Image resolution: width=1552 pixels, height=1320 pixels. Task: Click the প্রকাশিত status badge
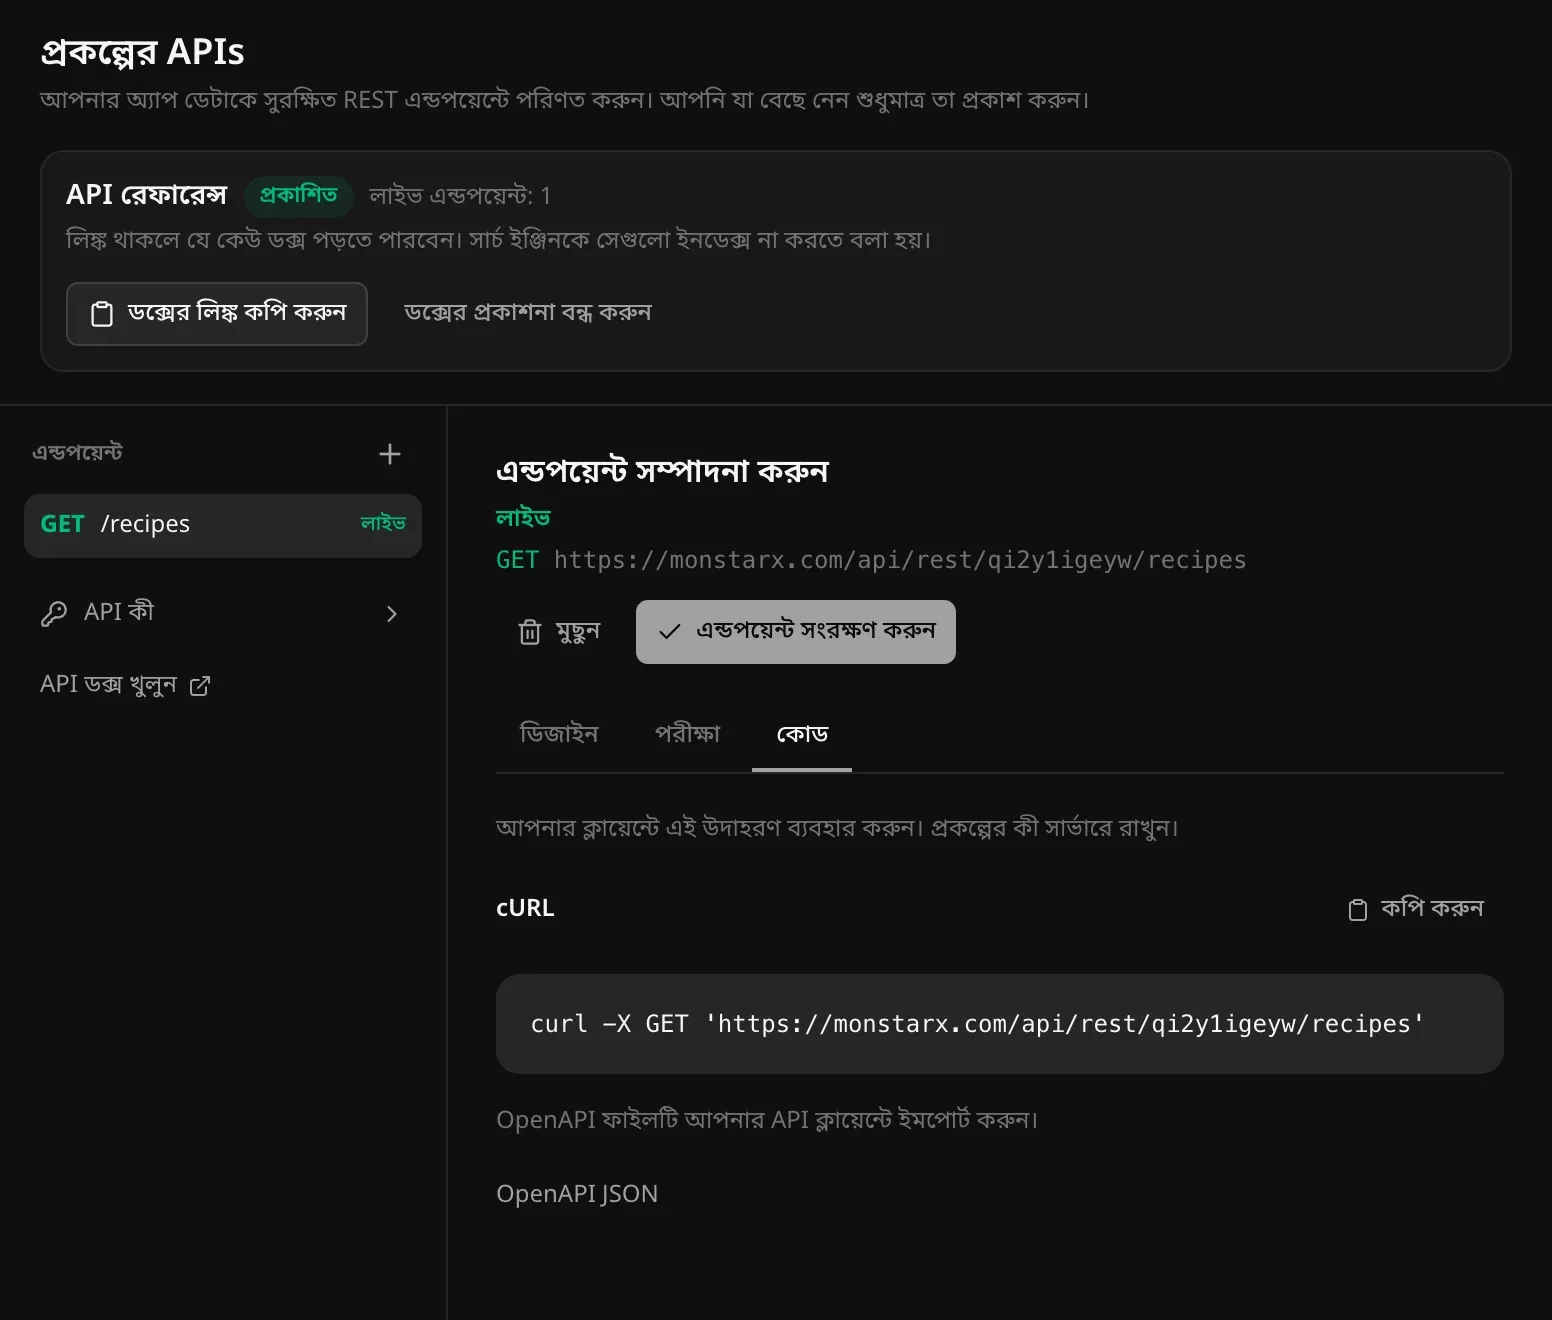click(x=299, y=195)
